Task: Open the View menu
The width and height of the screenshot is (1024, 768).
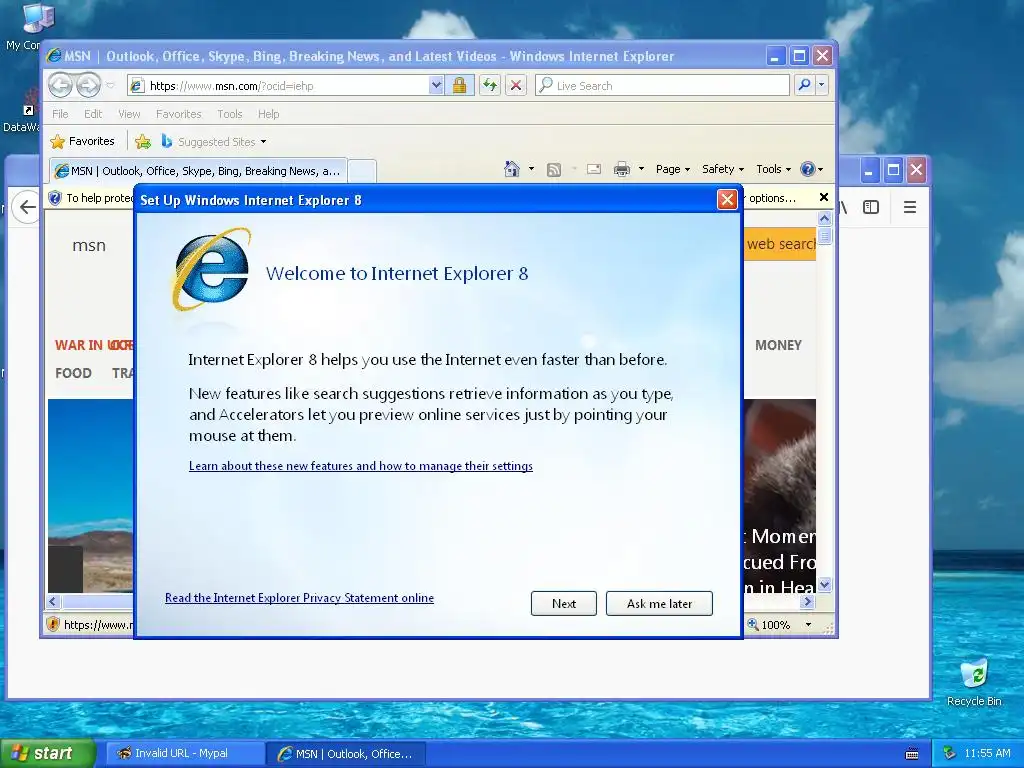Action: (x=129, y=114)
